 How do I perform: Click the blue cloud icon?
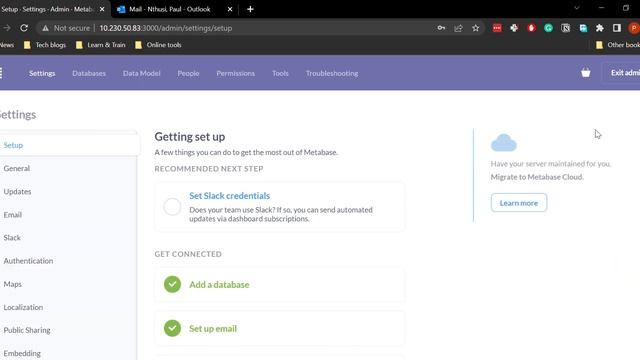pos(504,142)
